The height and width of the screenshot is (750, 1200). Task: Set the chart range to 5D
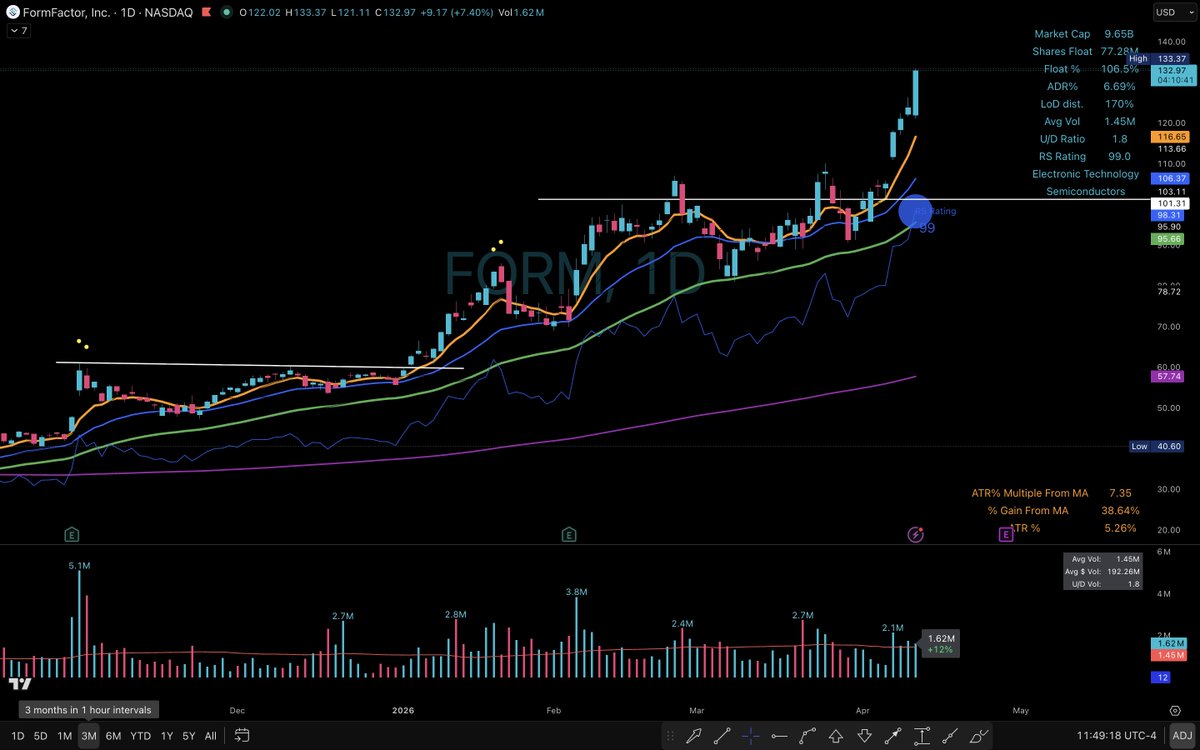[x=41, y=736]
